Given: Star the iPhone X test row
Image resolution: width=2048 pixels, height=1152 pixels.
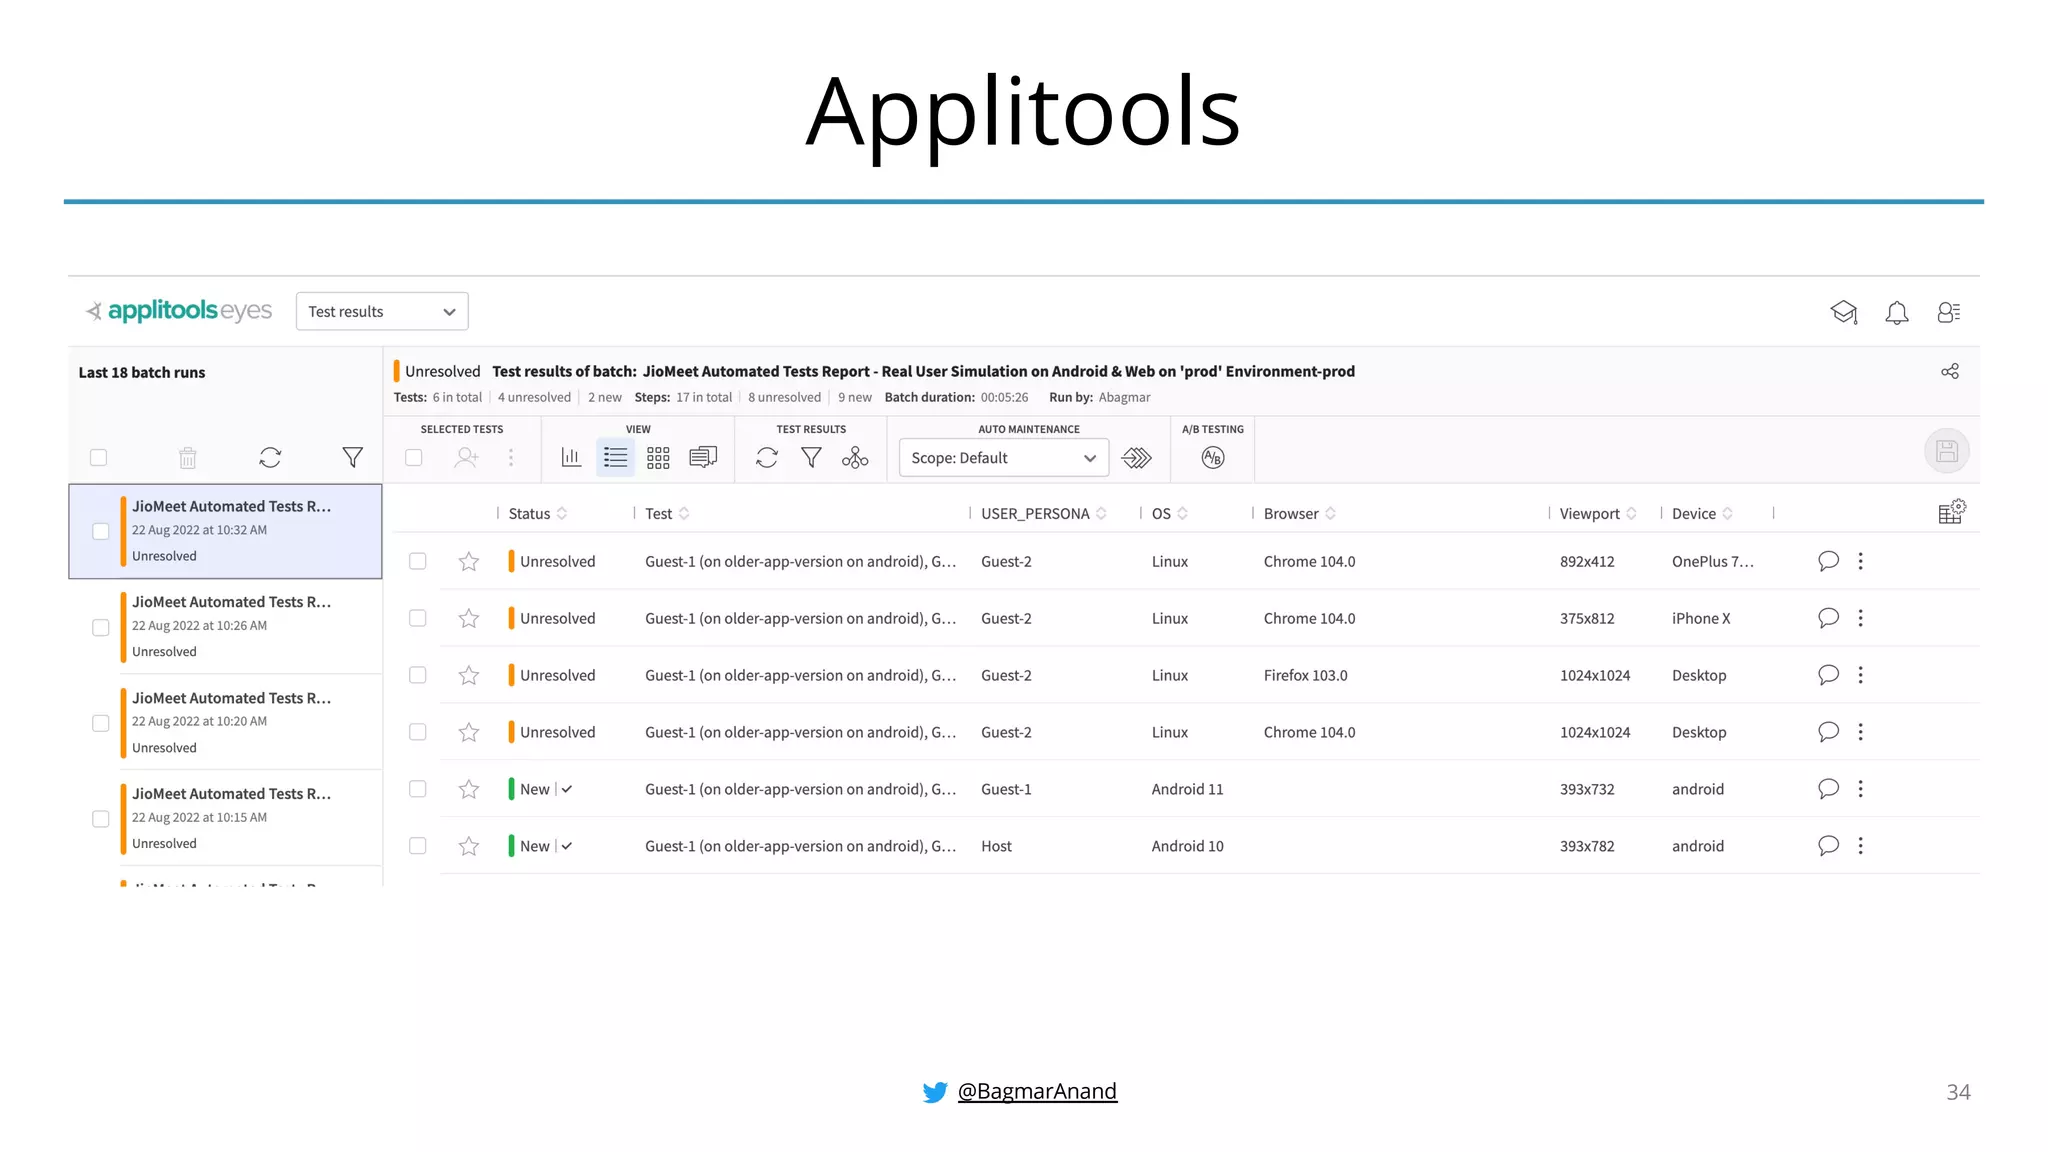Looking at the screenshot, I should point(468,619).
